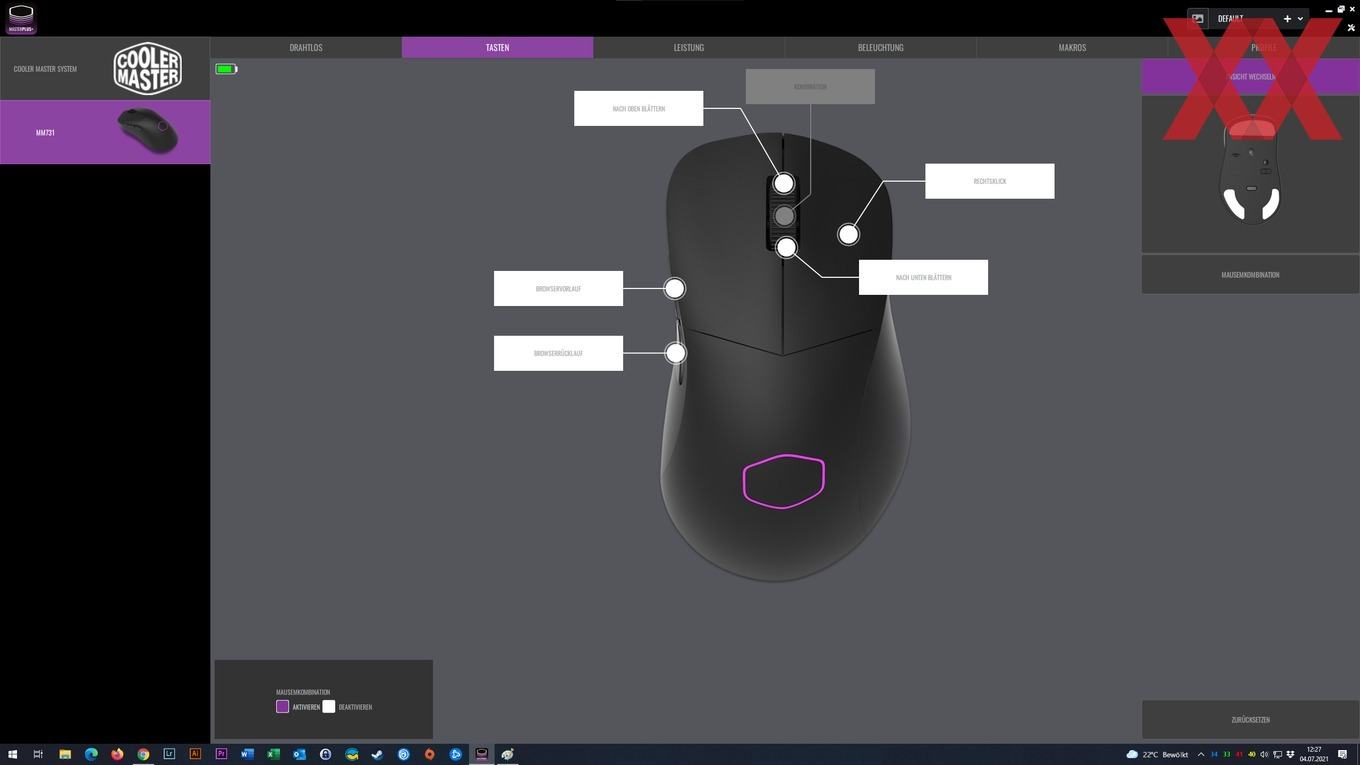The height and width of the screenshot is (765, 1360).
Task: Open Task View in taskbar
Action: coord(38,754)
